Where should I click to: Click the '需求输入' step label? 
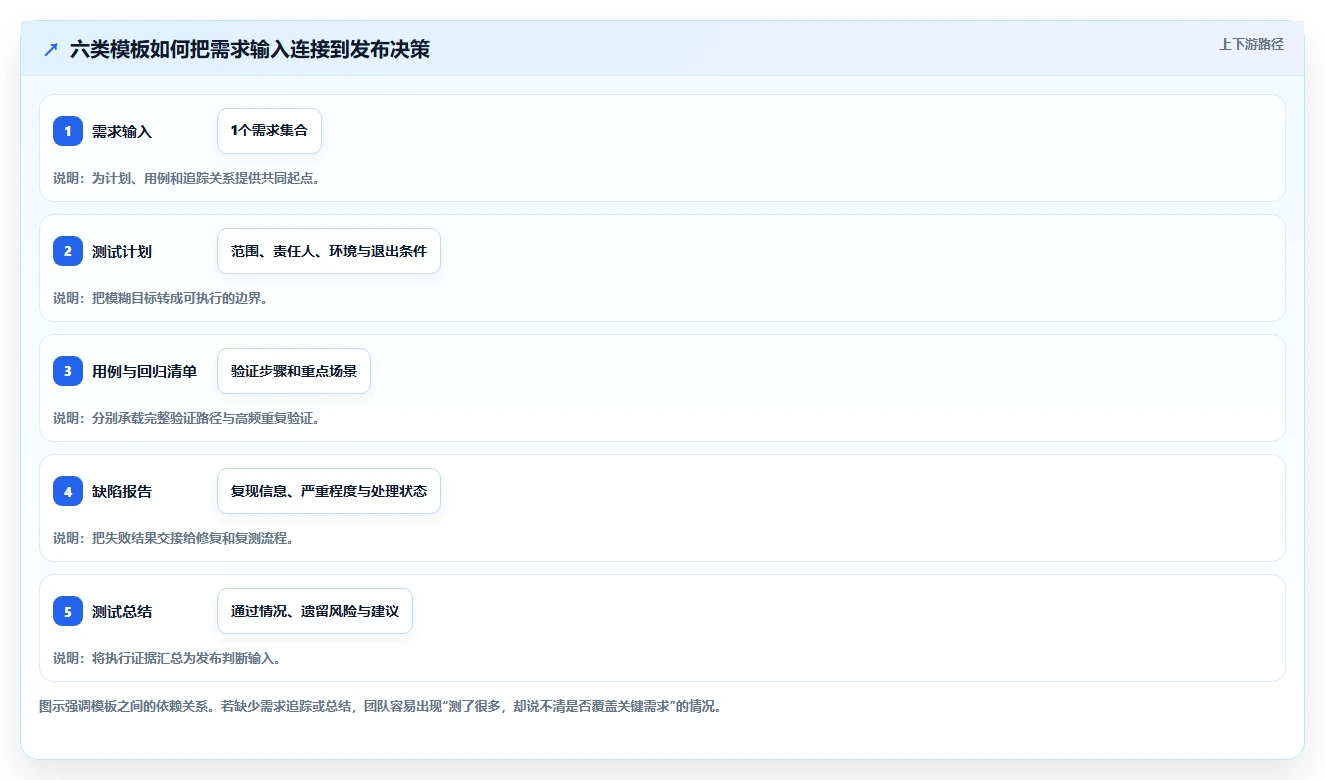[x=122, y=132]
